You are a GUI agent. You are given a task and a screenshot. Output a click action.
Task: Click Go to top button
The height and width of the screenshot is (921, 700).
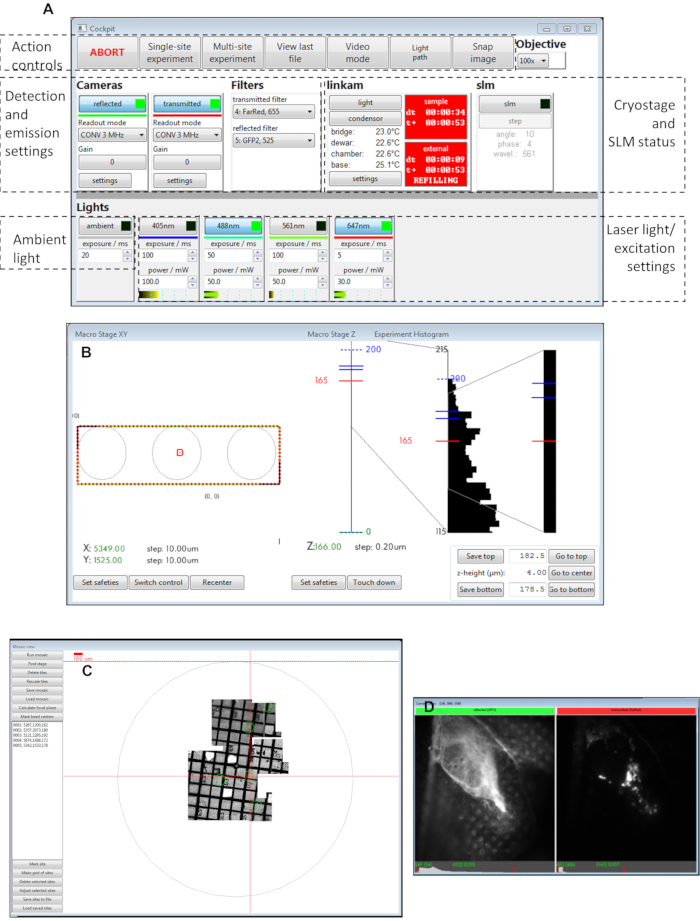571,556
